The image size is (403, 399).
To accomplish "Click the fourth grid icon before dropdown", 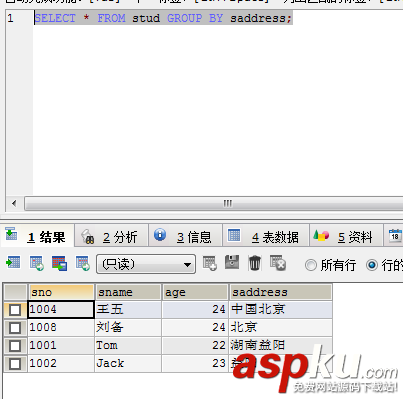I will [x=82, y=263].
